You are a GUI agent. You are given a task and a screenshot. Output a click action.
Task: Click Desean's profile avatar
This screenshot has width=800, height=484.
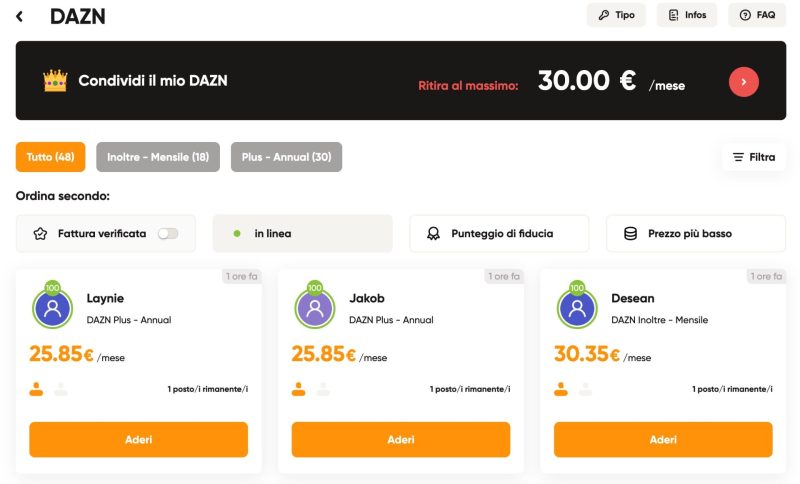coord(577,308)
